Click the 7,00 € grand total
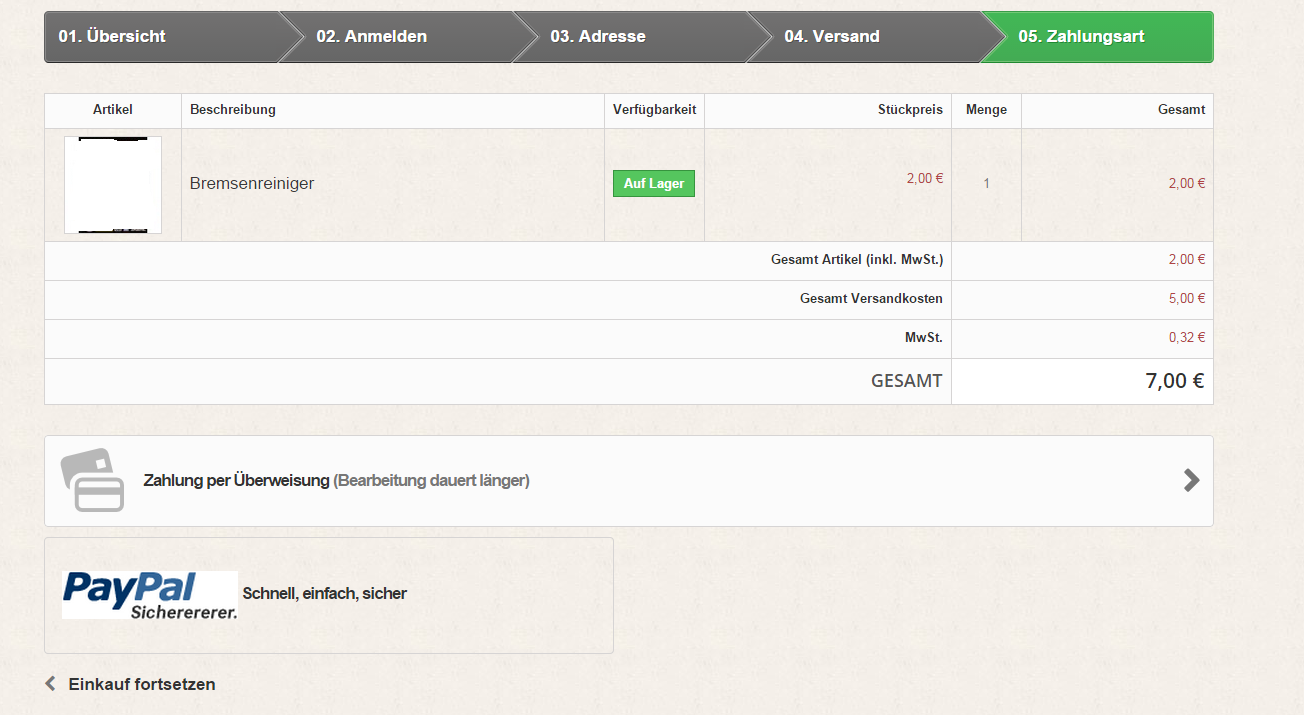The width and height of the screenshot is (1304, 715). tap(1175, 381)
